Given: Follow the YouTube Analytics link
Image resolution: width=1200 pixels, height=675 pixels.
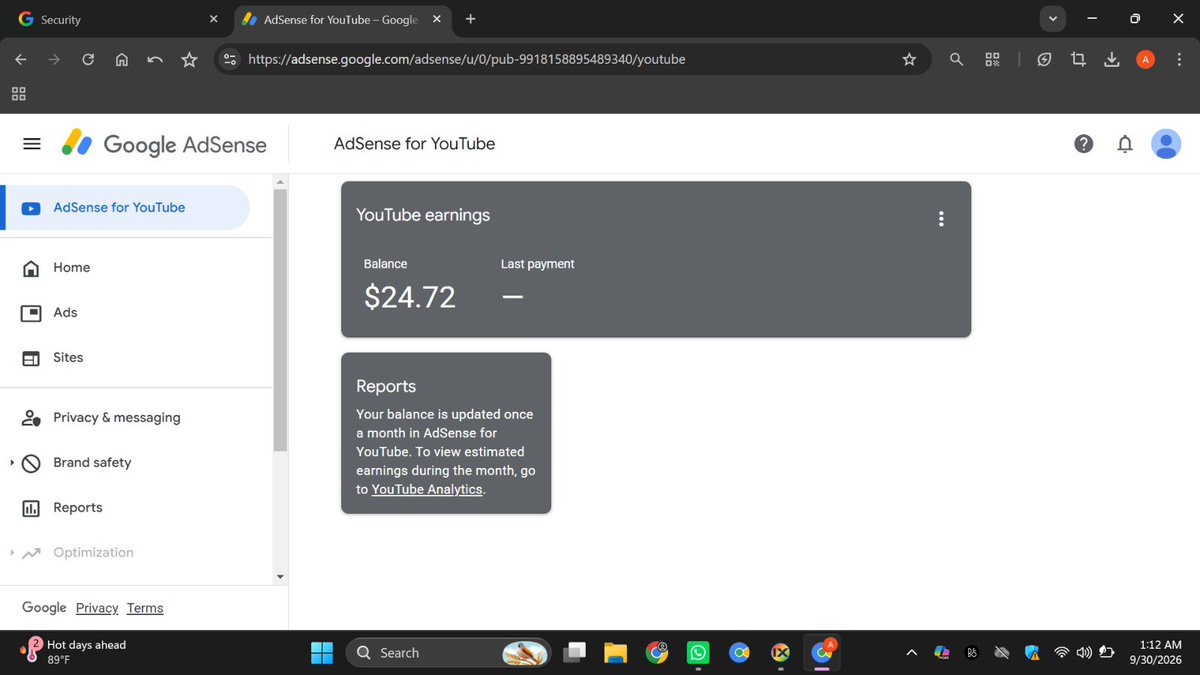Looking at the screenshot, I should [427, 490].
